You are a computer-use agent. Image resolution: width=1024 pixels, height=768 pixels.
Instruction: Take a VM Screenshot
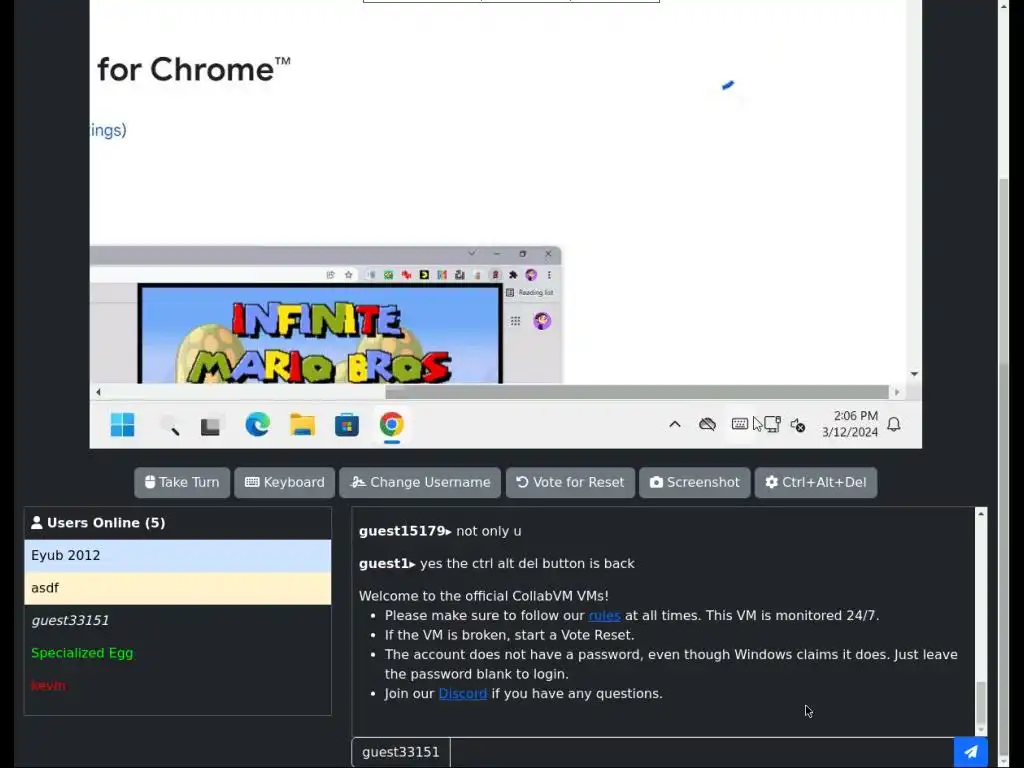coord(695,483)
